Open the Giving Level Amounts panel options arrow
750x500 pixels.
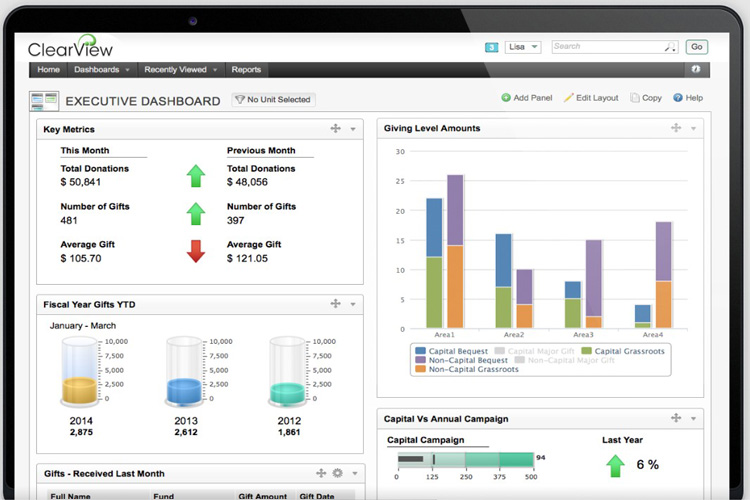[x=694, y=128]
